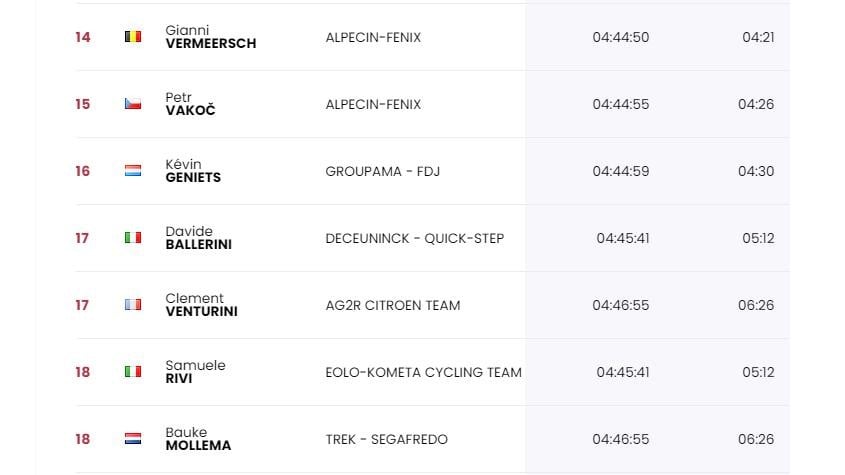The height and width of the screenshot is (475, 845).
Task: Click the Deceuninck - Quick-Step team name
Action: coord(414,238)
